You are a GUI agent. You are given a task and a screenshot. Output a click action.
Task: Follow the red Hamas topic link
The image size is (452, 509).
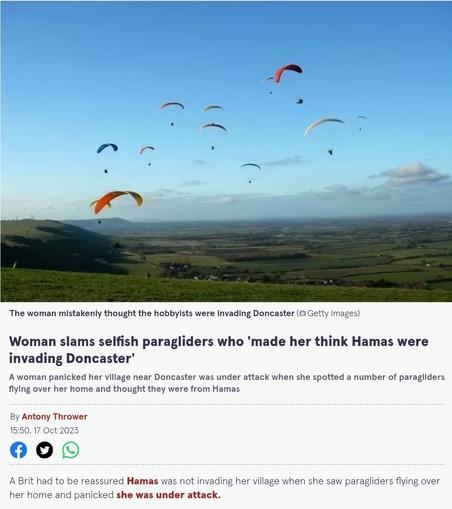coord(142,481)
